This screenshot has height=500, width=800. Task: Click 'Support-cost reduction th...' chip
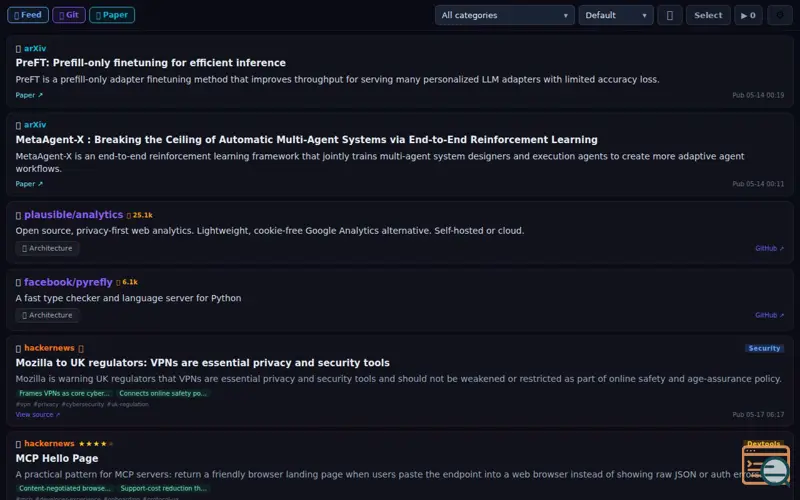point(163,488)
